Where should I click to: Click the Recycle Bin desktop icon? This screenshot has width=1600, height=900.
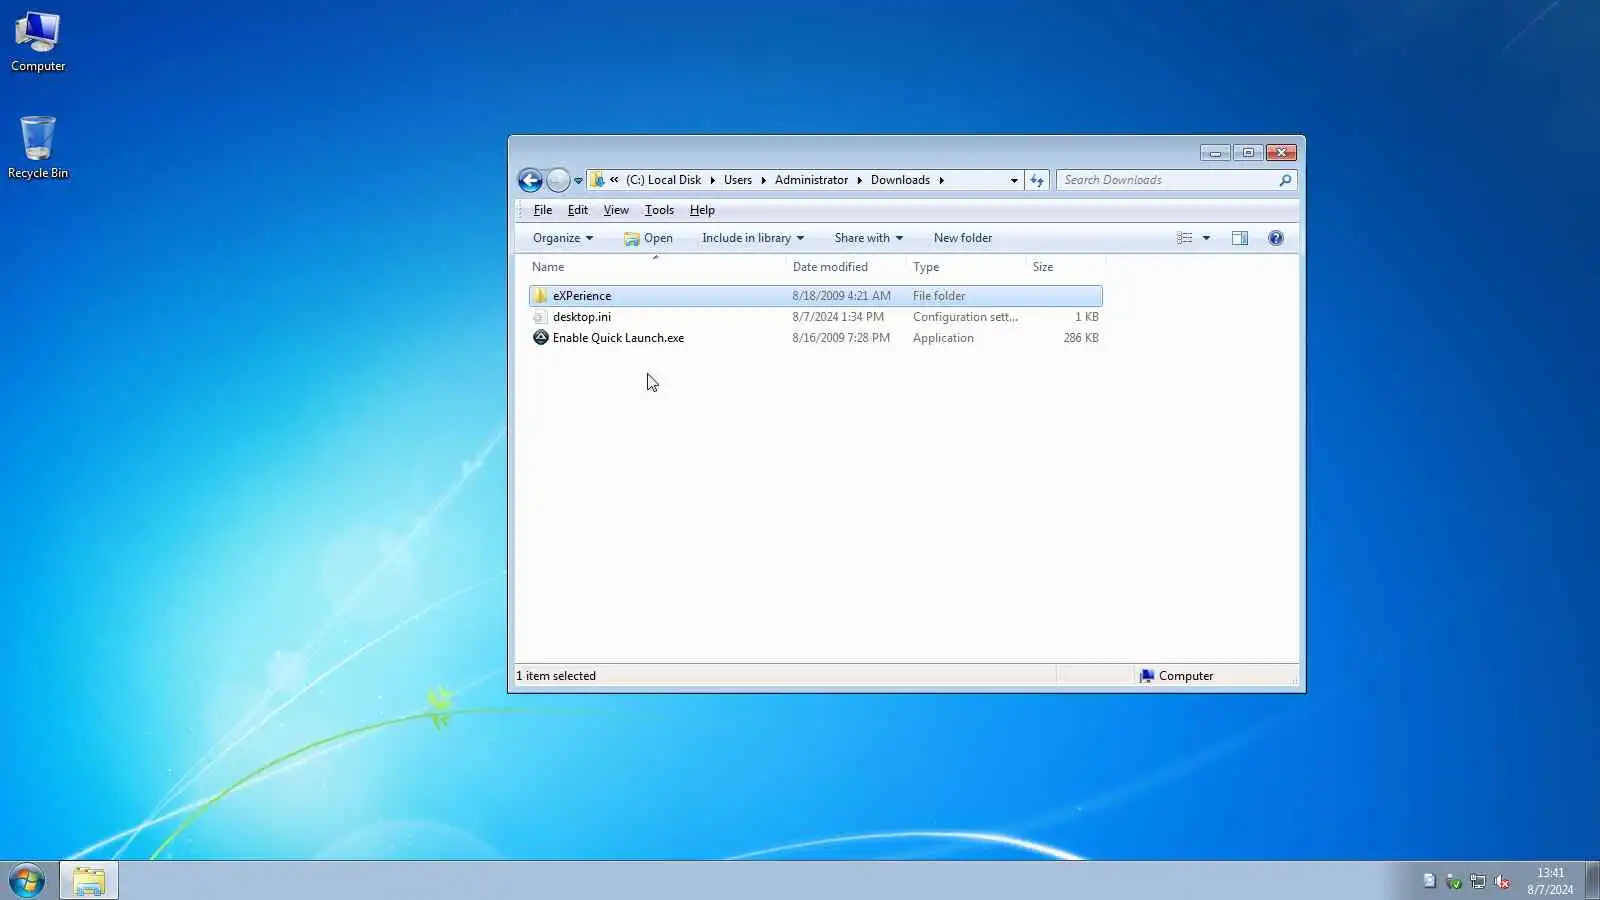point(38,148)
